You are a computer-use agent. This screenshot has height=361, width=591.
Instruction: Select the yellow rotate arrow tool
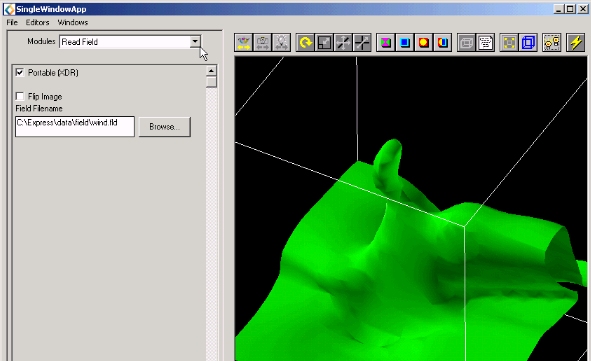(x=305, y=42)
